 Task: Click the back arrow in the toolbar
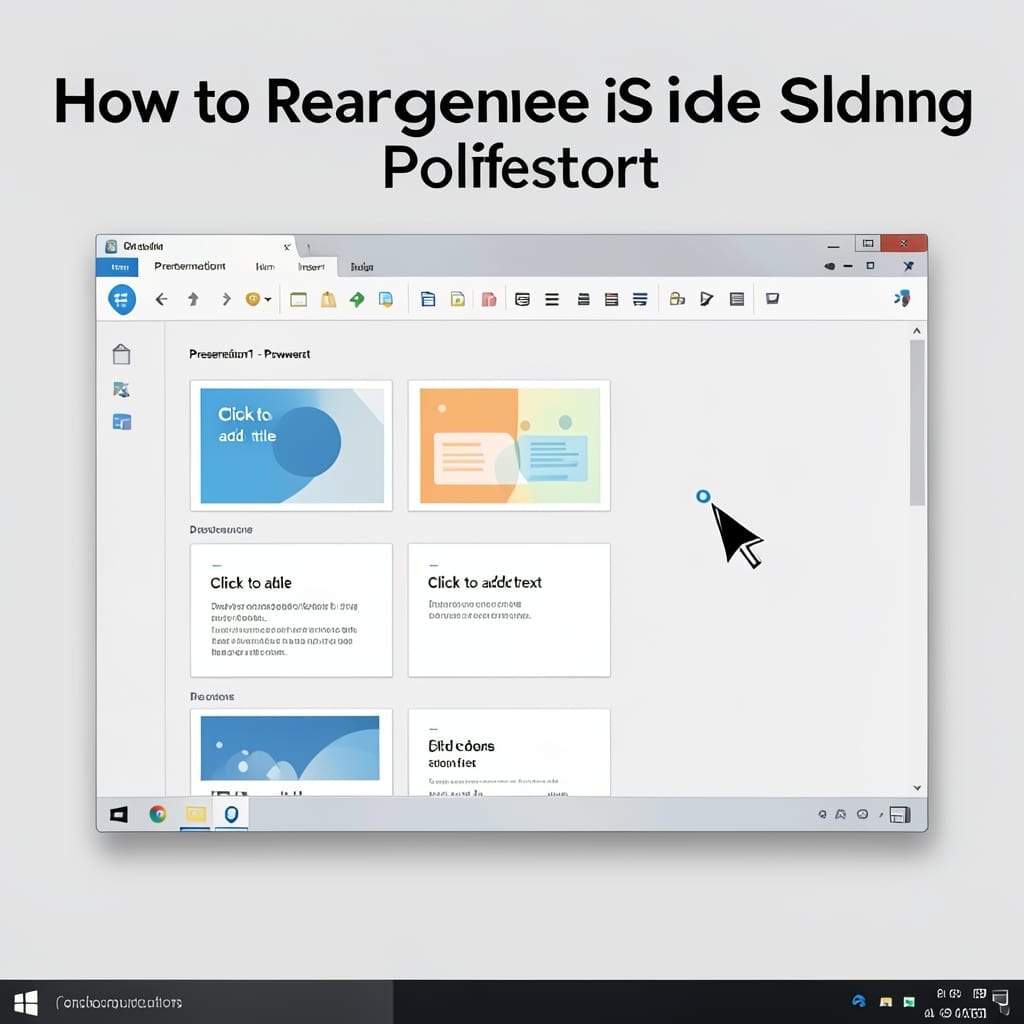point(161,299)
